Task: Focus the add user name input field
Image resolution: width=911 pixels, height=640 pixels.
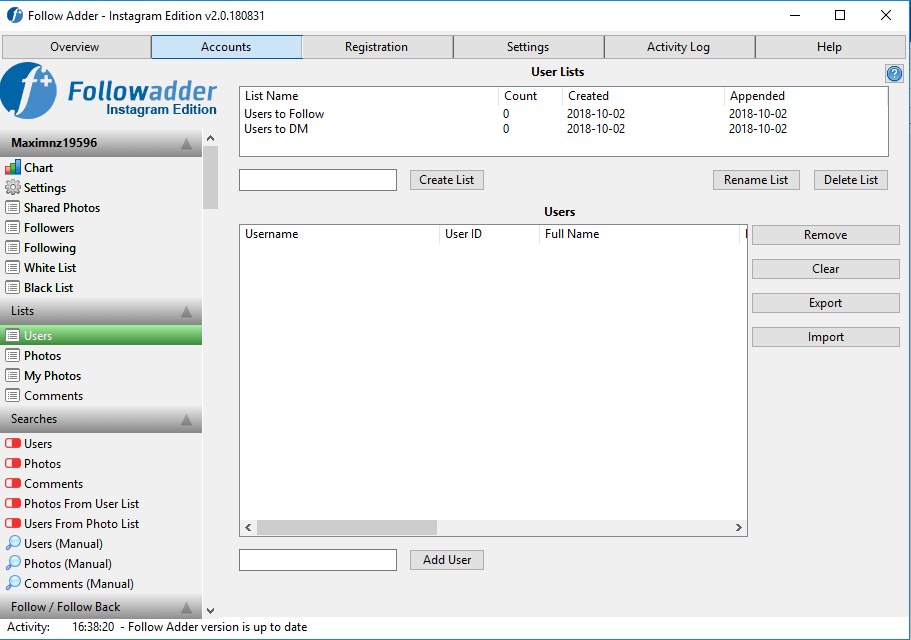Action: pyautogui.click(x=318, y=560)
